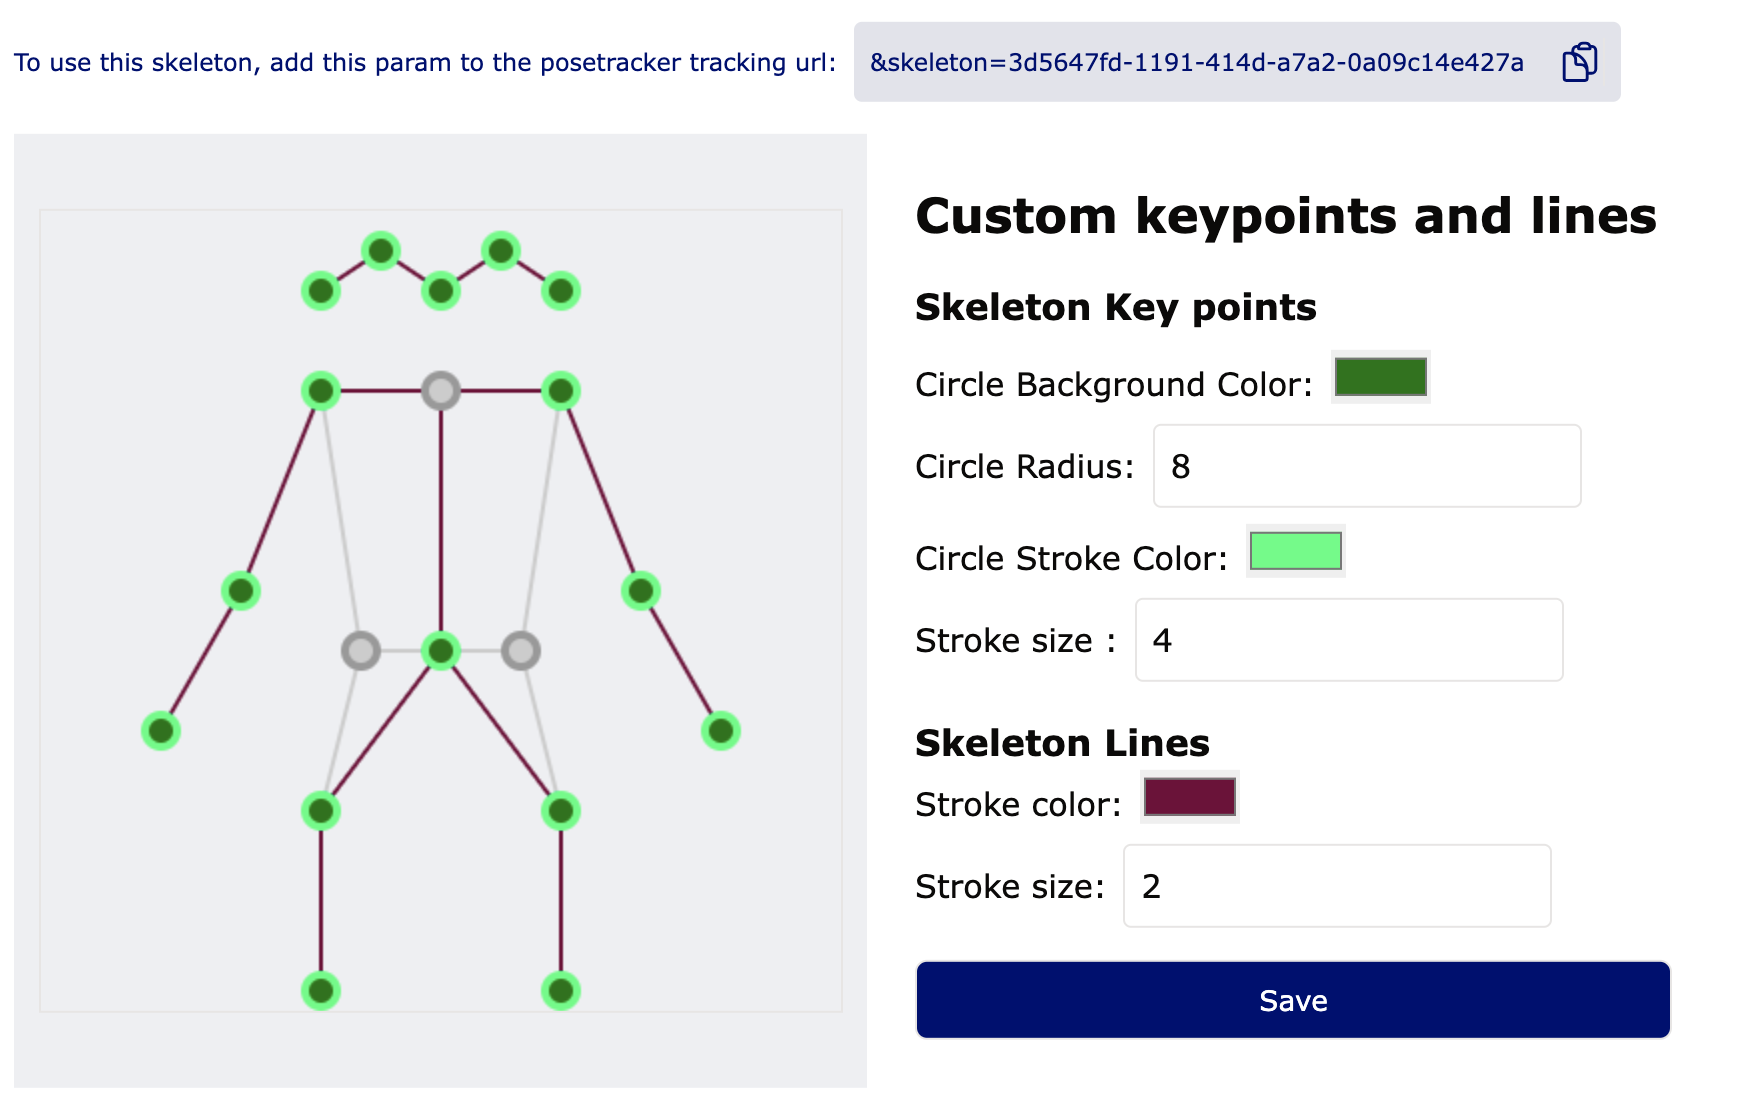The height and width of the screenshot is (1098, 1738).
Task: Select the rightmost wrist keypoint on the skeleton
Action: tap(721, 731)
